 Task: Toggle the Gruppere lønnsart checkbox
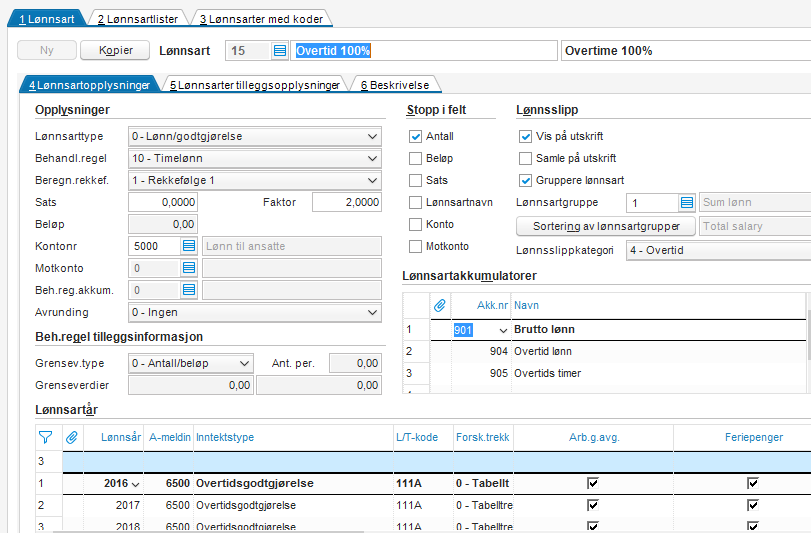tap(525, 180)
